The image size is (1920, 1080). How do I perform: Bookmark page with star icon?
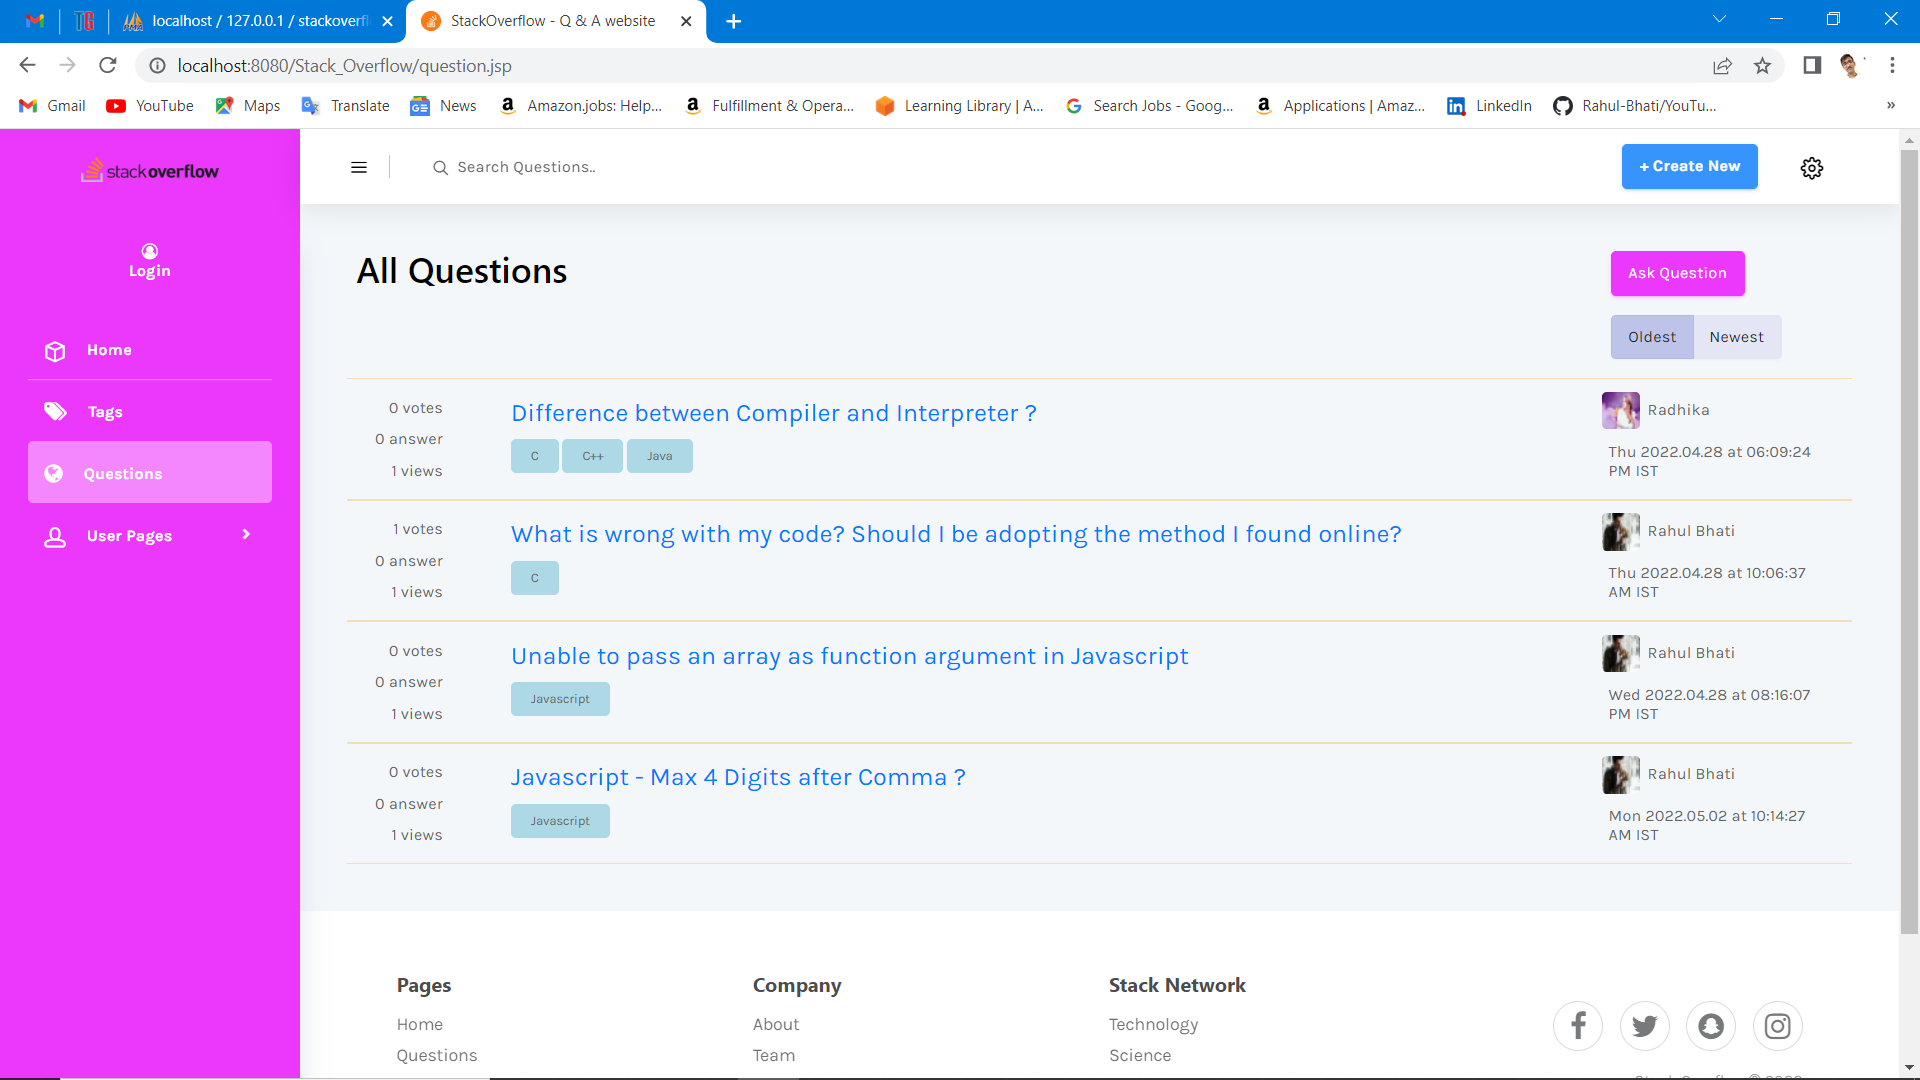pyautogui.click(x=1762, y=66)
